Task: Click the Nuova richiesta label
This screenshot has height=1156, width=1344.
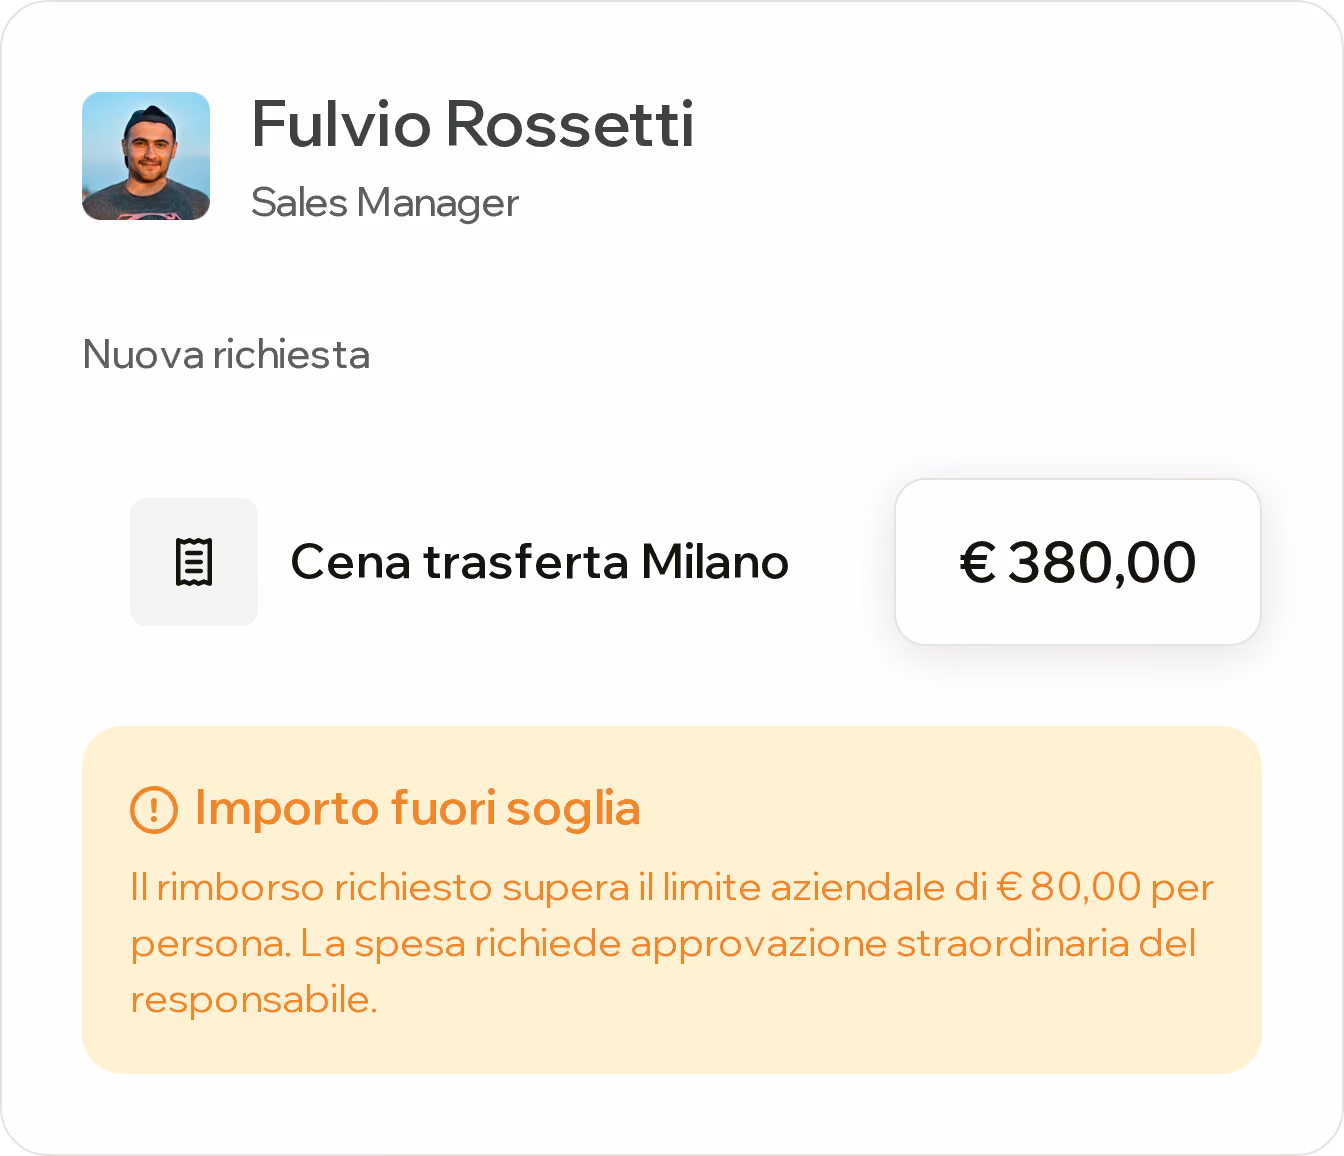Action: click(226, 355)
